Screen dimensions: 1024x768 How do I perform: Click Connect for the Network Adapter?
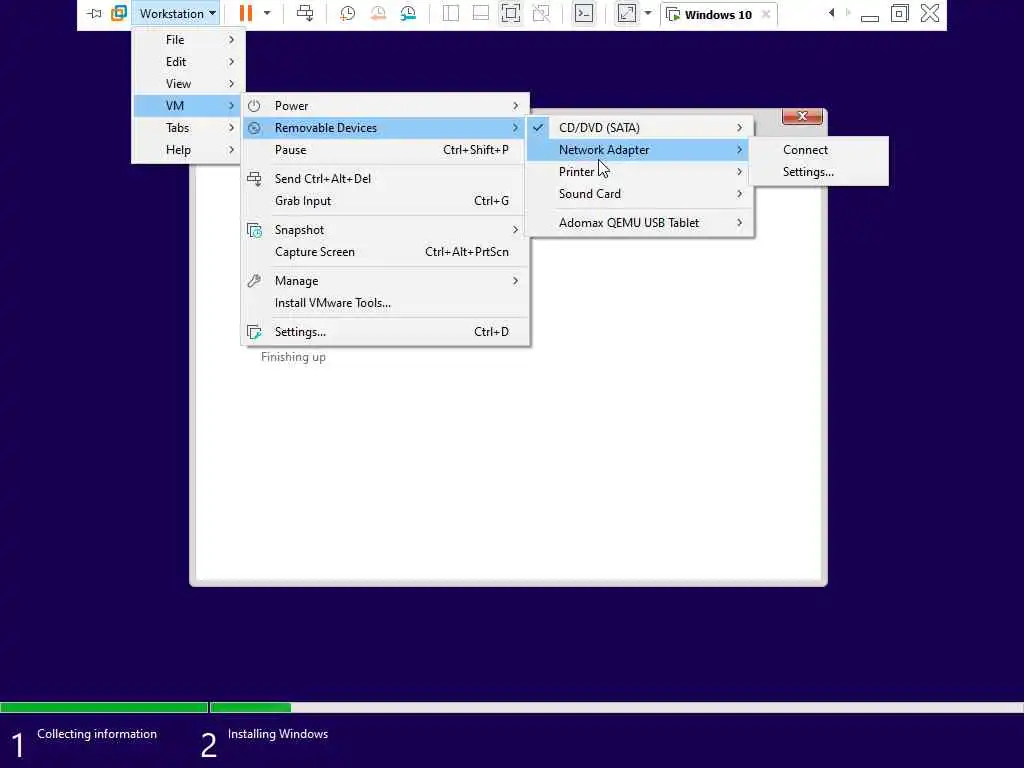coord(819,150)
